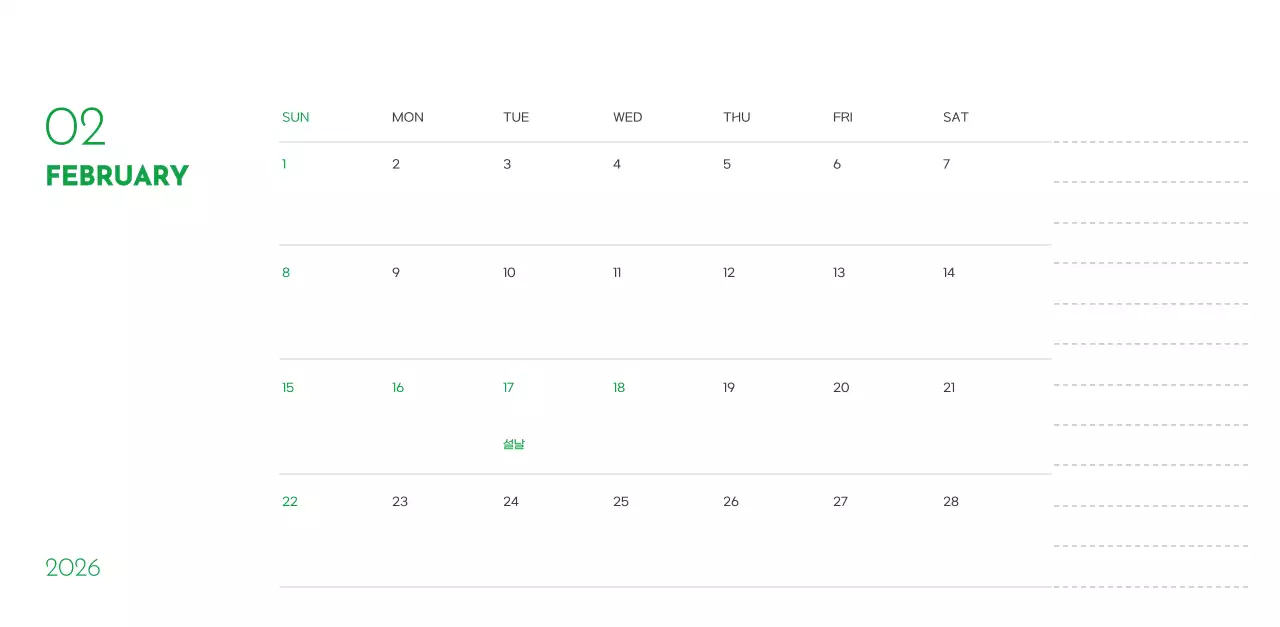Select Monday February 16 holiday date
Screen dimensions: 1280x627
tap(398, 388)
